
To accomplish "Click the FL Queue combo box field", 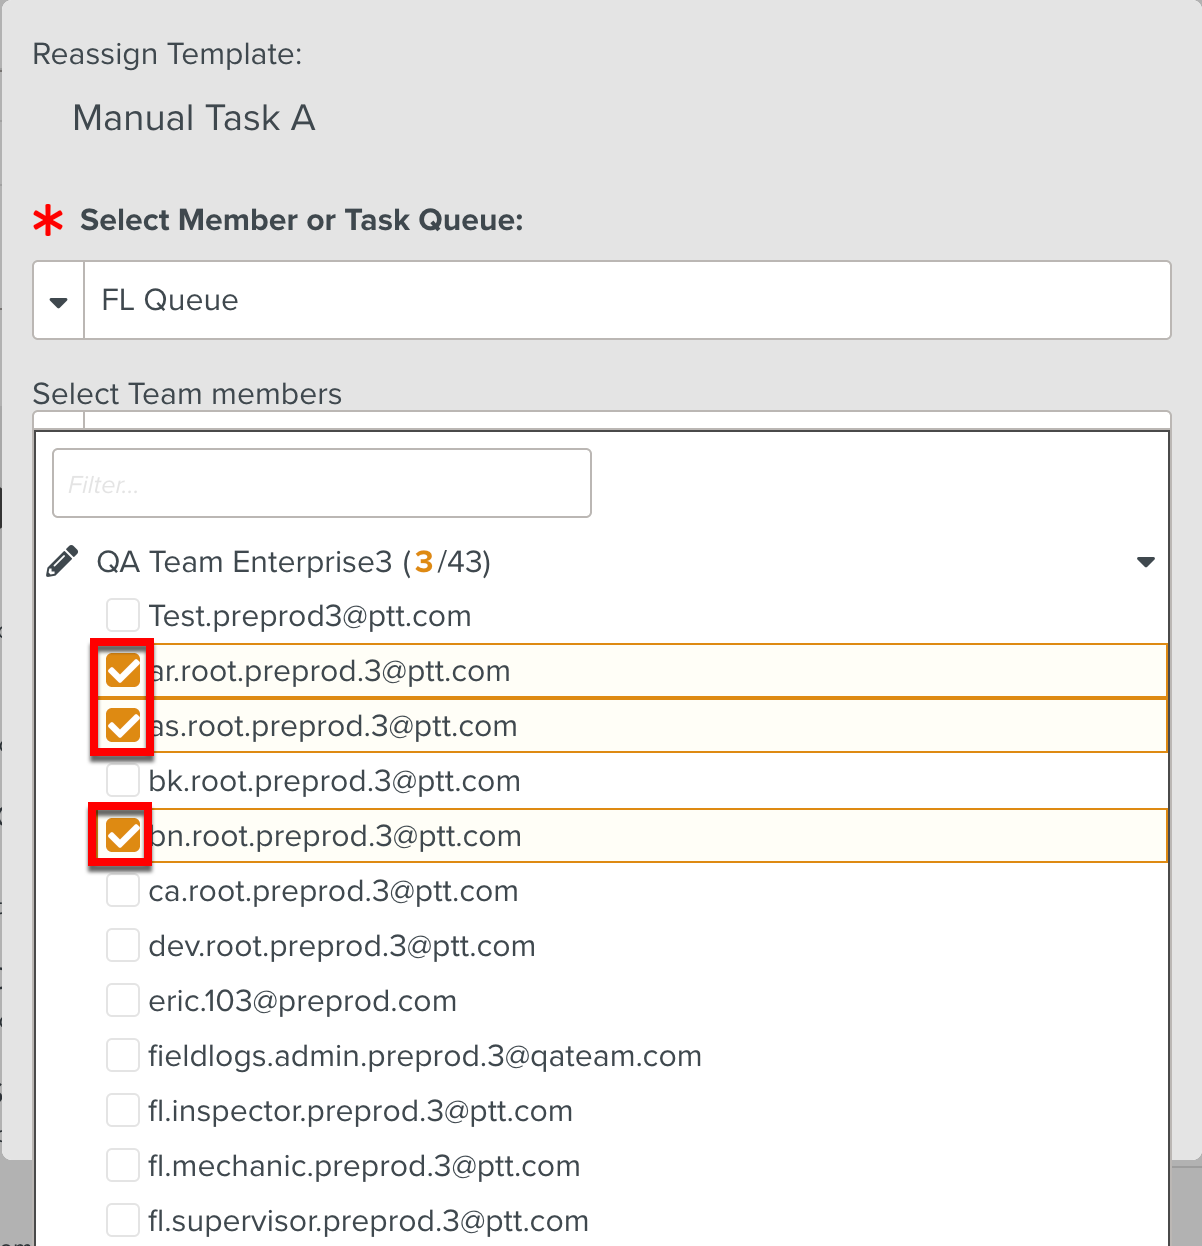I will pos(626,301).
